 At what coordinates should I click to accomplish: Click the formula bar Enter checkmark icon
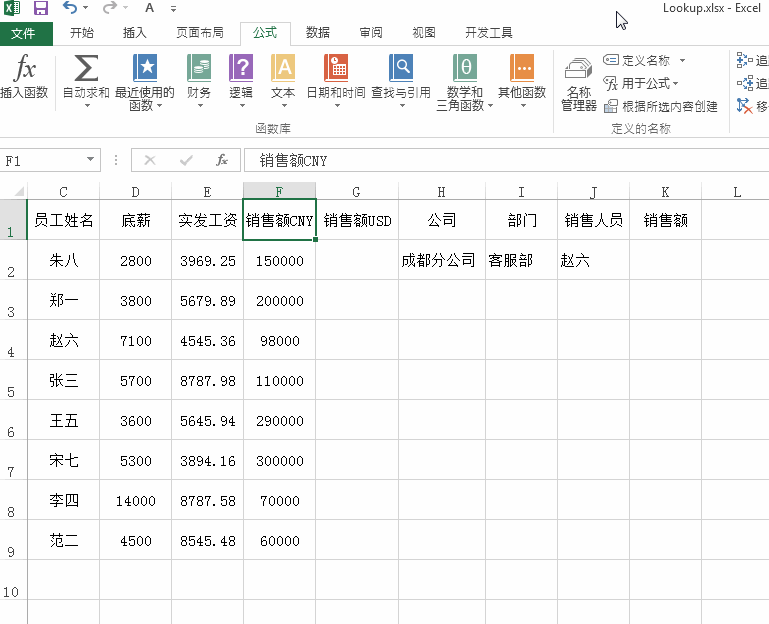(x=186, y=160)
